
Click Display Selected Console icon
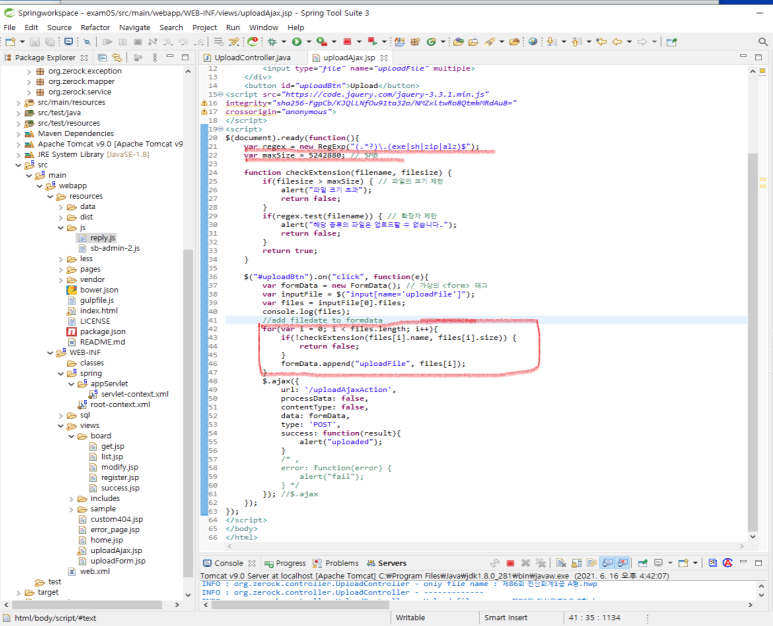click(x=658, y=563)
